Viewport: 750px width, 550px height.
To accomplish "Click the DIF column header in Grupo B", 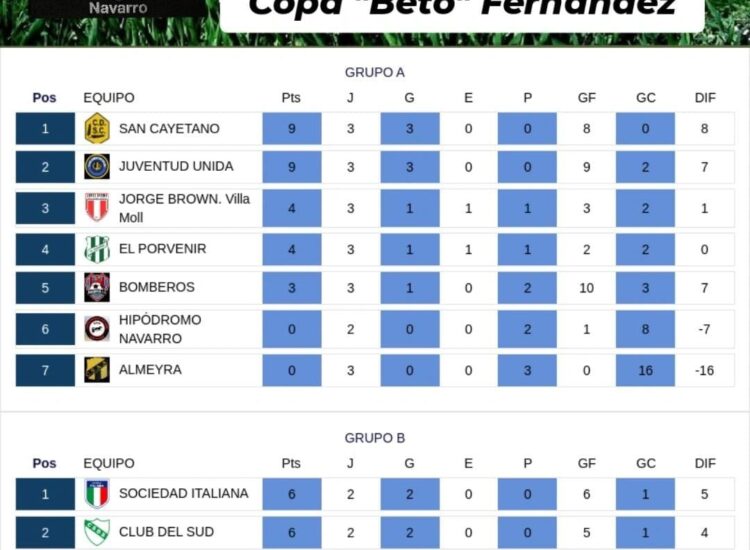I will coord(705,463).
